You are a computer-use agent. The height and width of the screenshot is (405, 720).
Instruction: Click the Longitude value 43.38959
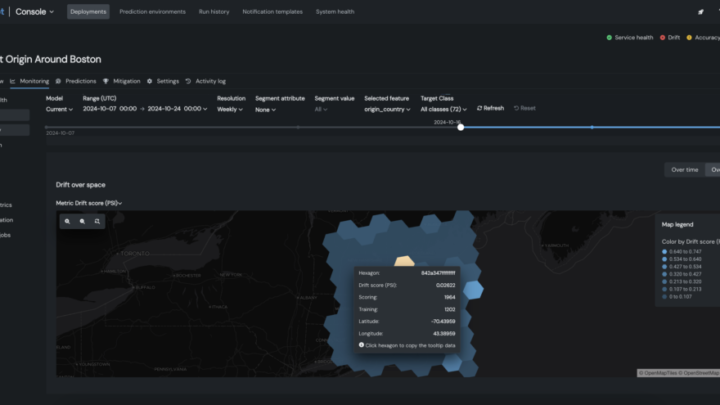pyautogui.click(x=444, y=333)
